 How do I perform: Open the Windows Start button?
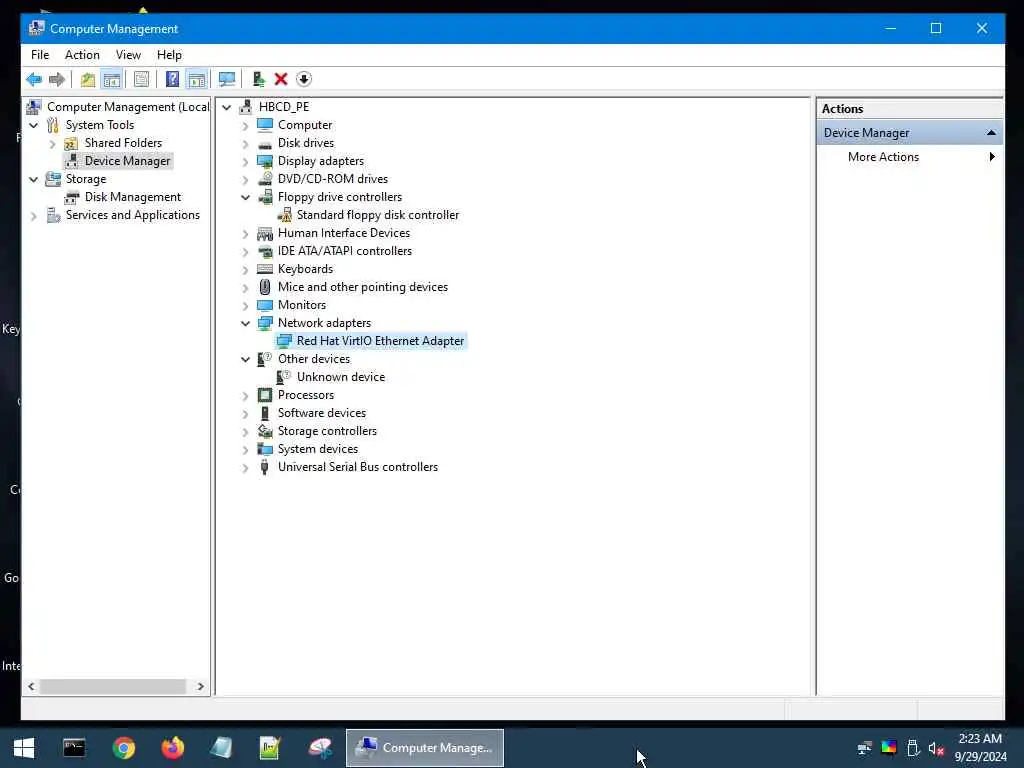pos(24,748)
